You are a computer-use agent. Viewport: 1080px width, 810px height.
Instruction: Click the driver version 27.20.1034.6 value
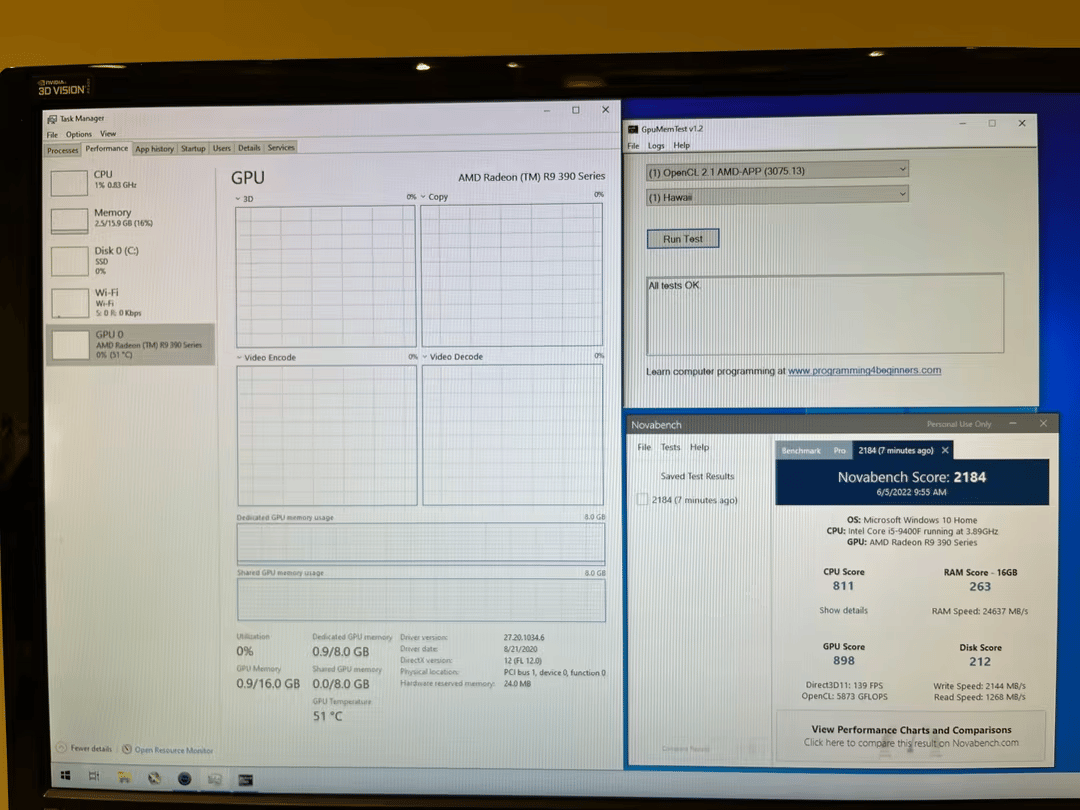(x=523, y=638)
